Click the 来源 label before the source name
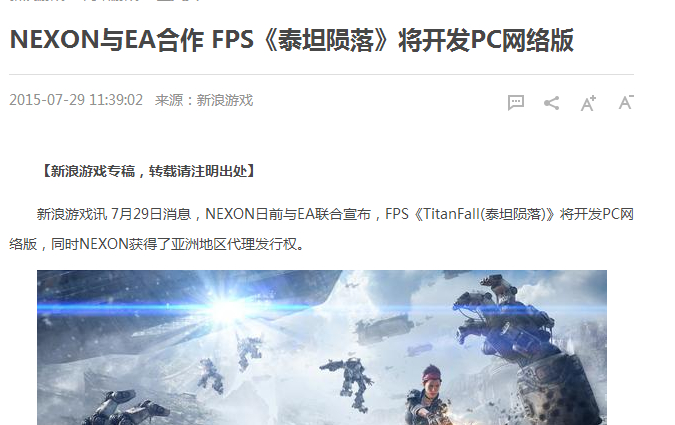The width and height of the screenshot is (675, 425). pos(169,100)
